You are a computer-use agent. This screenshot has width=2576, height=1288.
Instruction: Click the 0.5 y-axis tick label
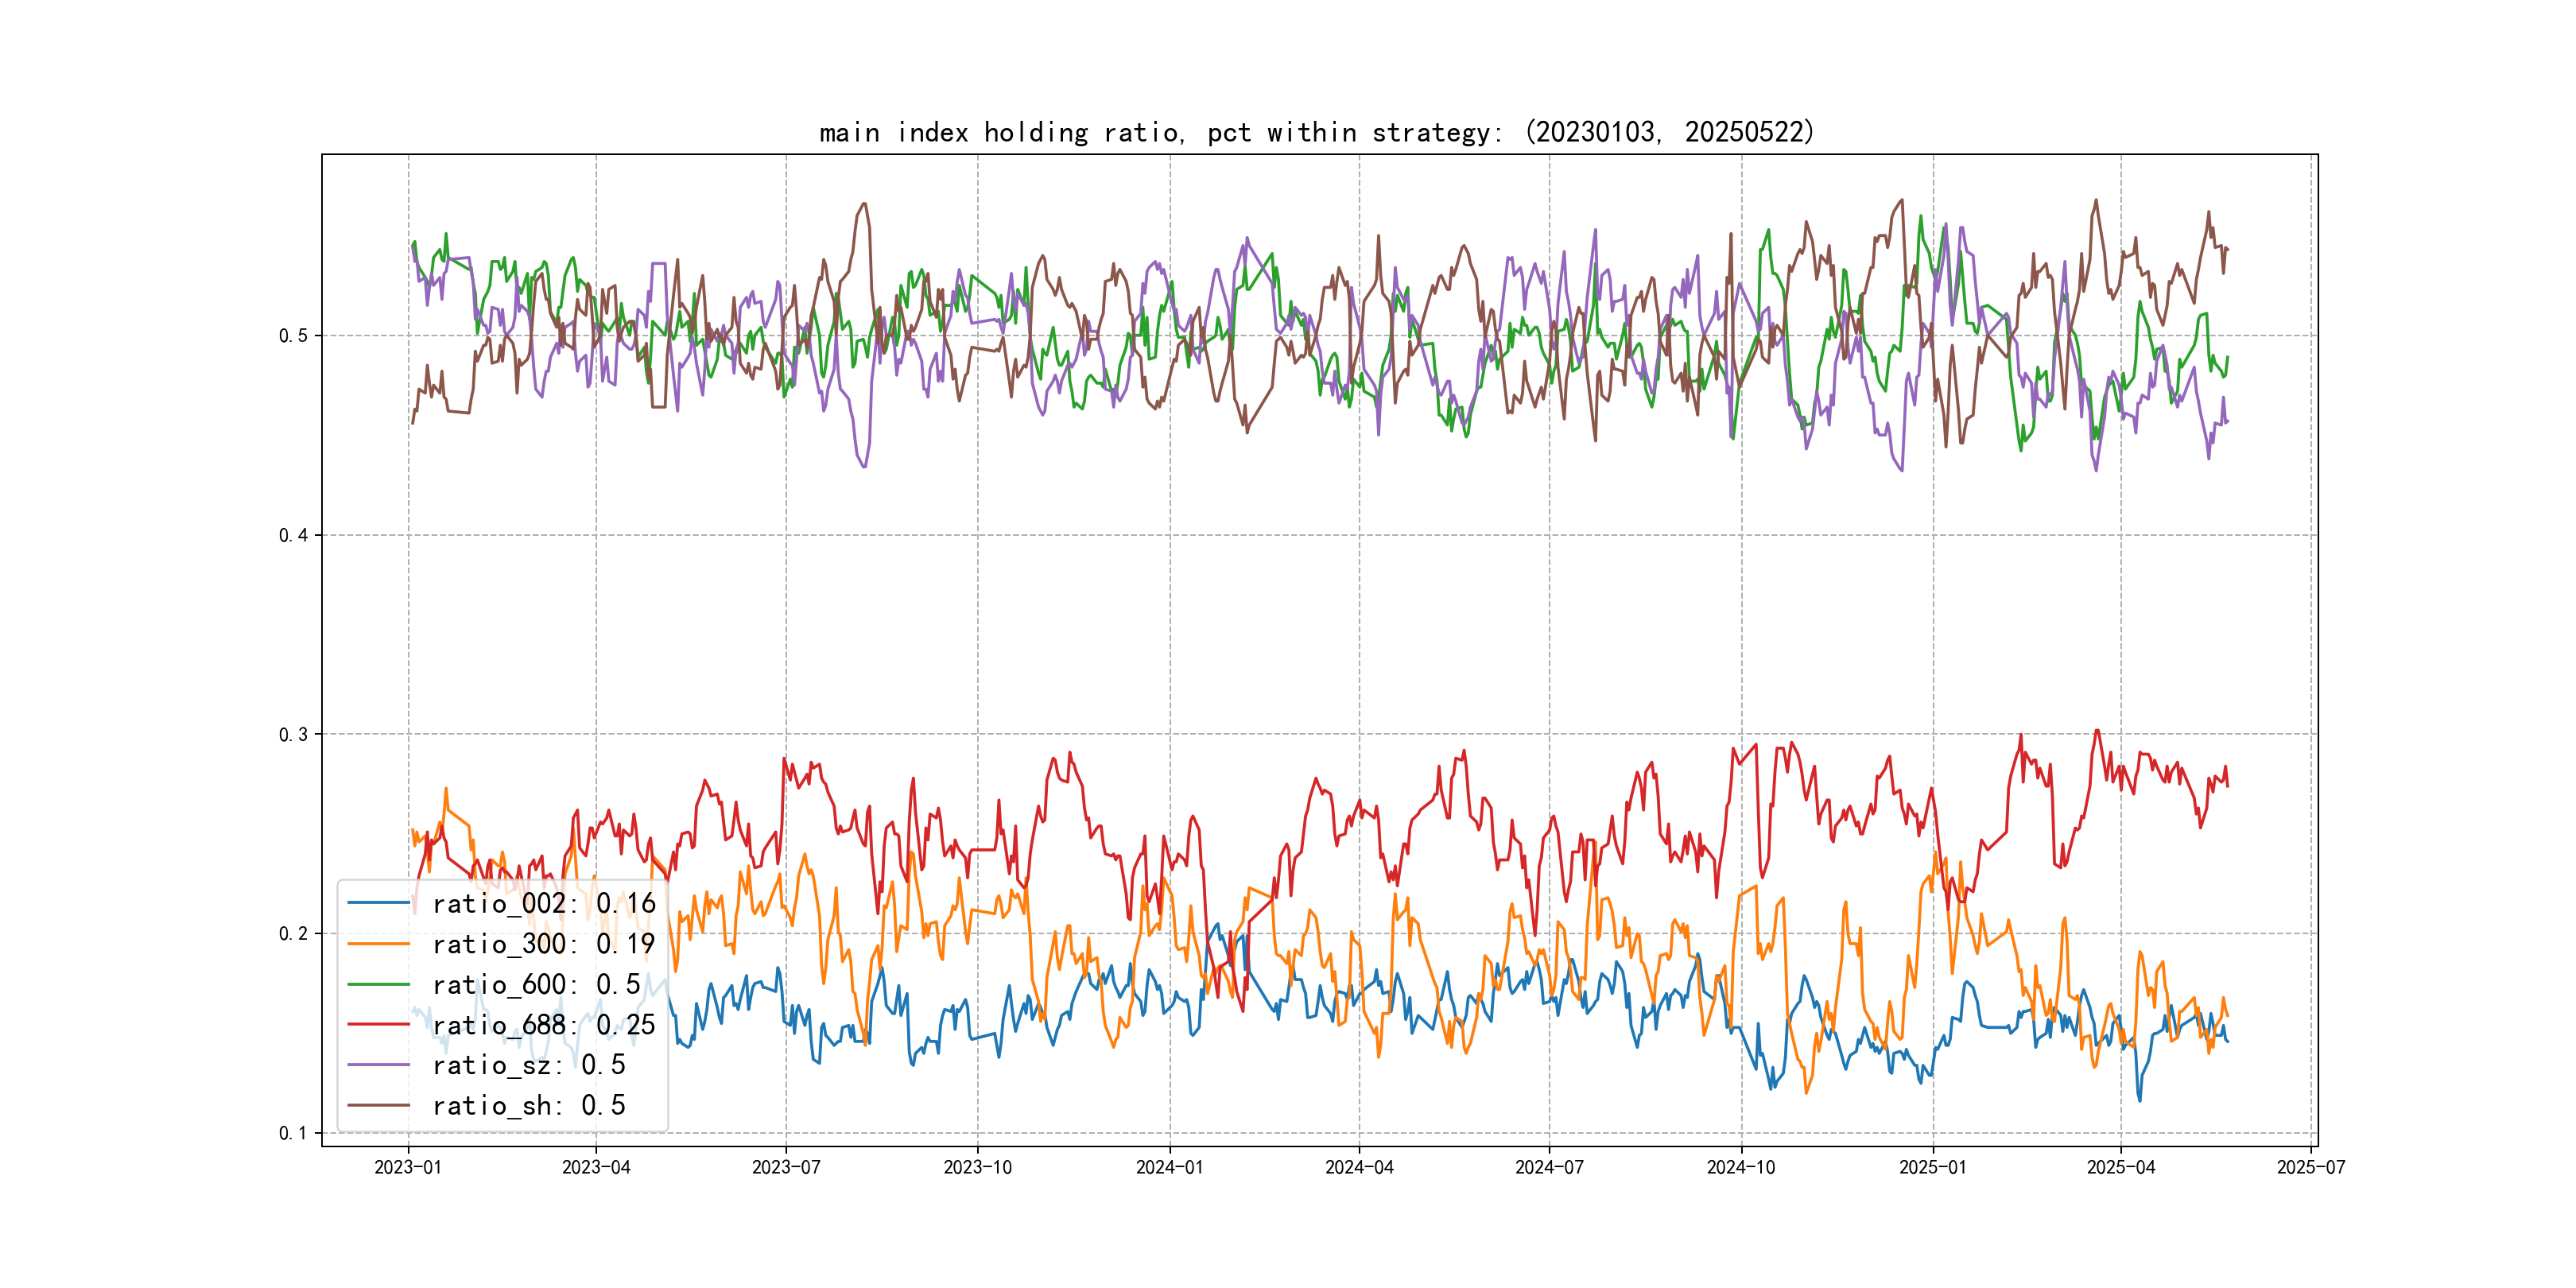tap(293, 335)
